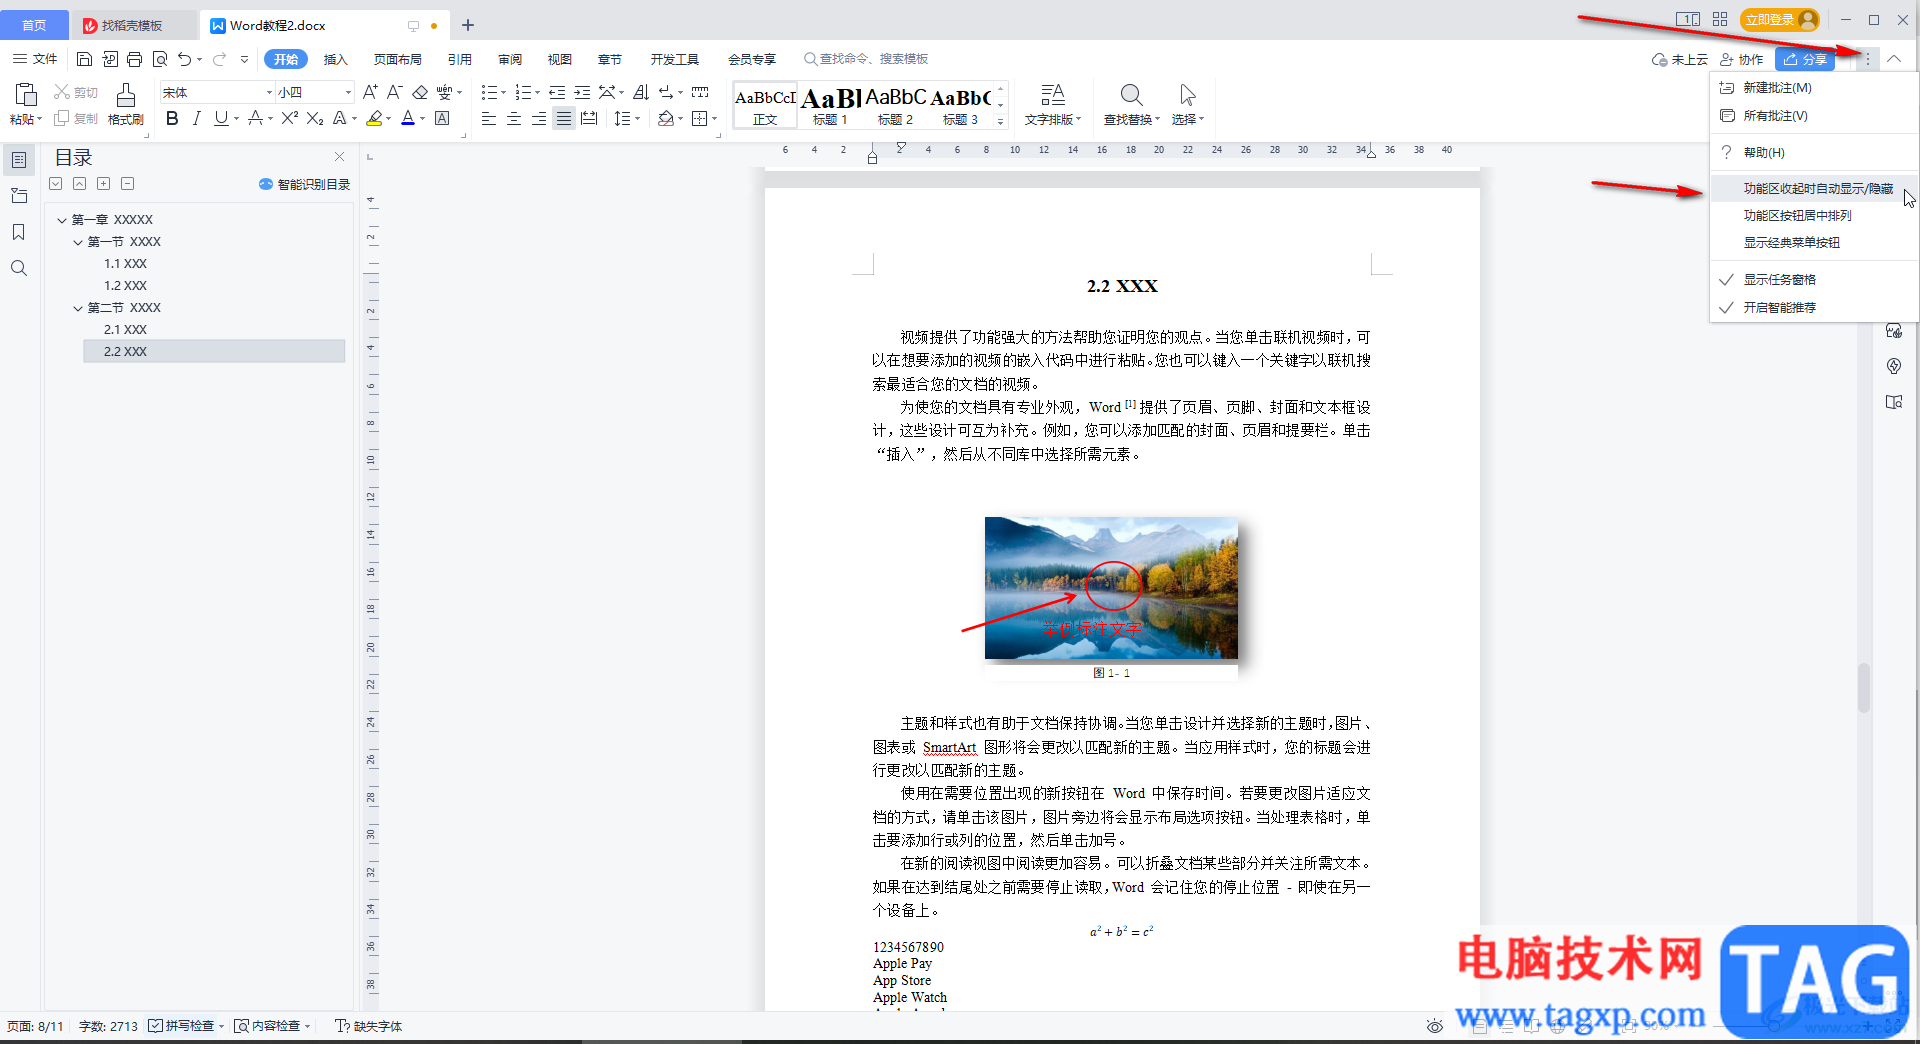Toggle Bold formatting

tap(172, 118)
